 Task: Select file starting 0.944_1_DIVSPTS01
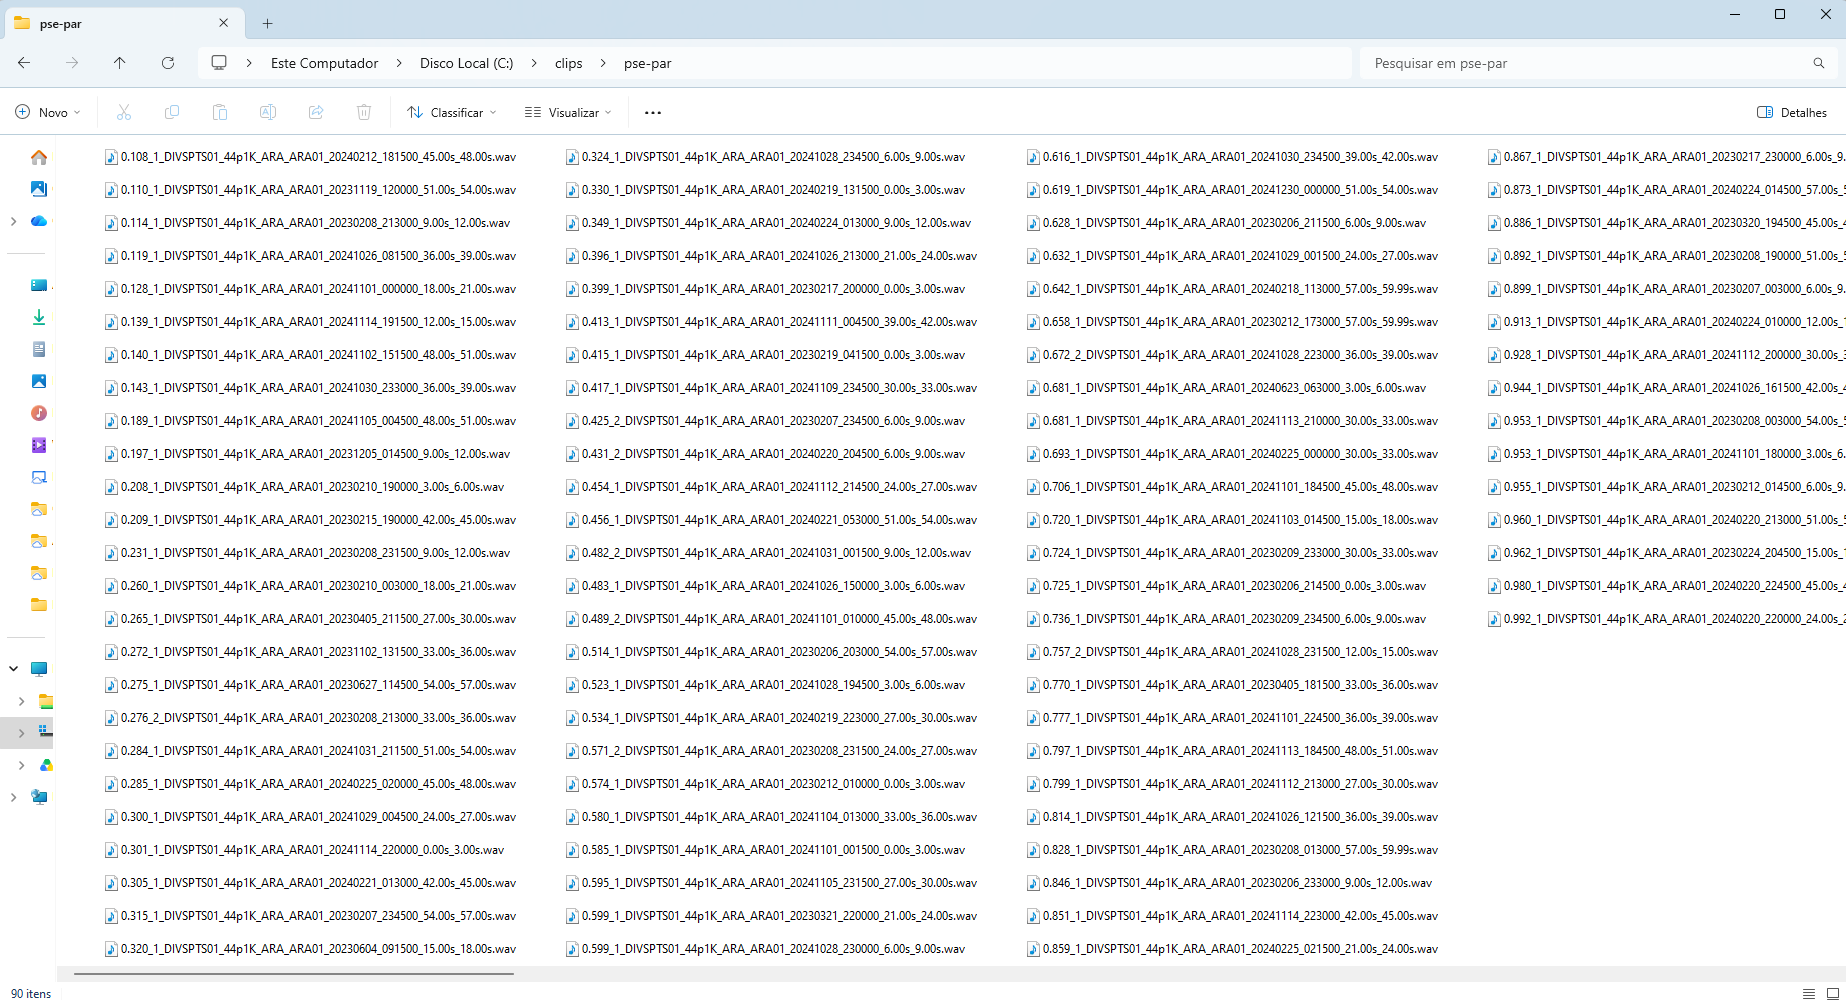coord(1666,388)
